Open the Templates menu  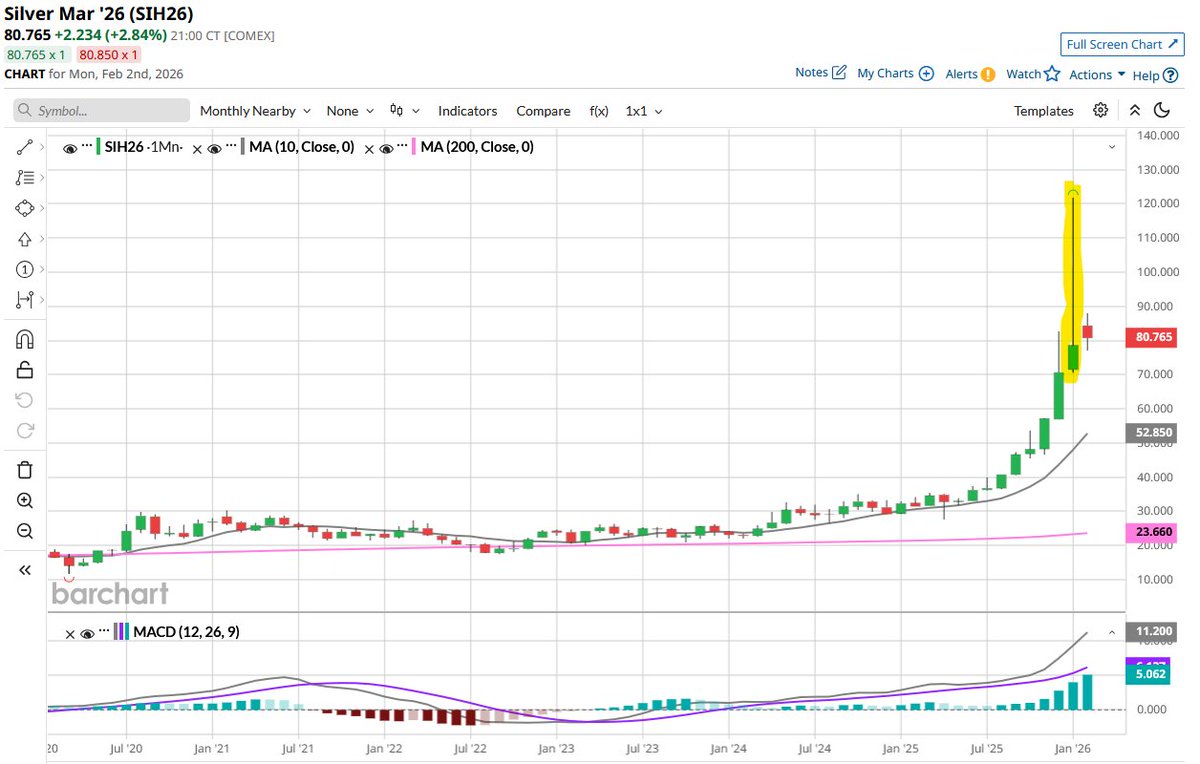1043,111
